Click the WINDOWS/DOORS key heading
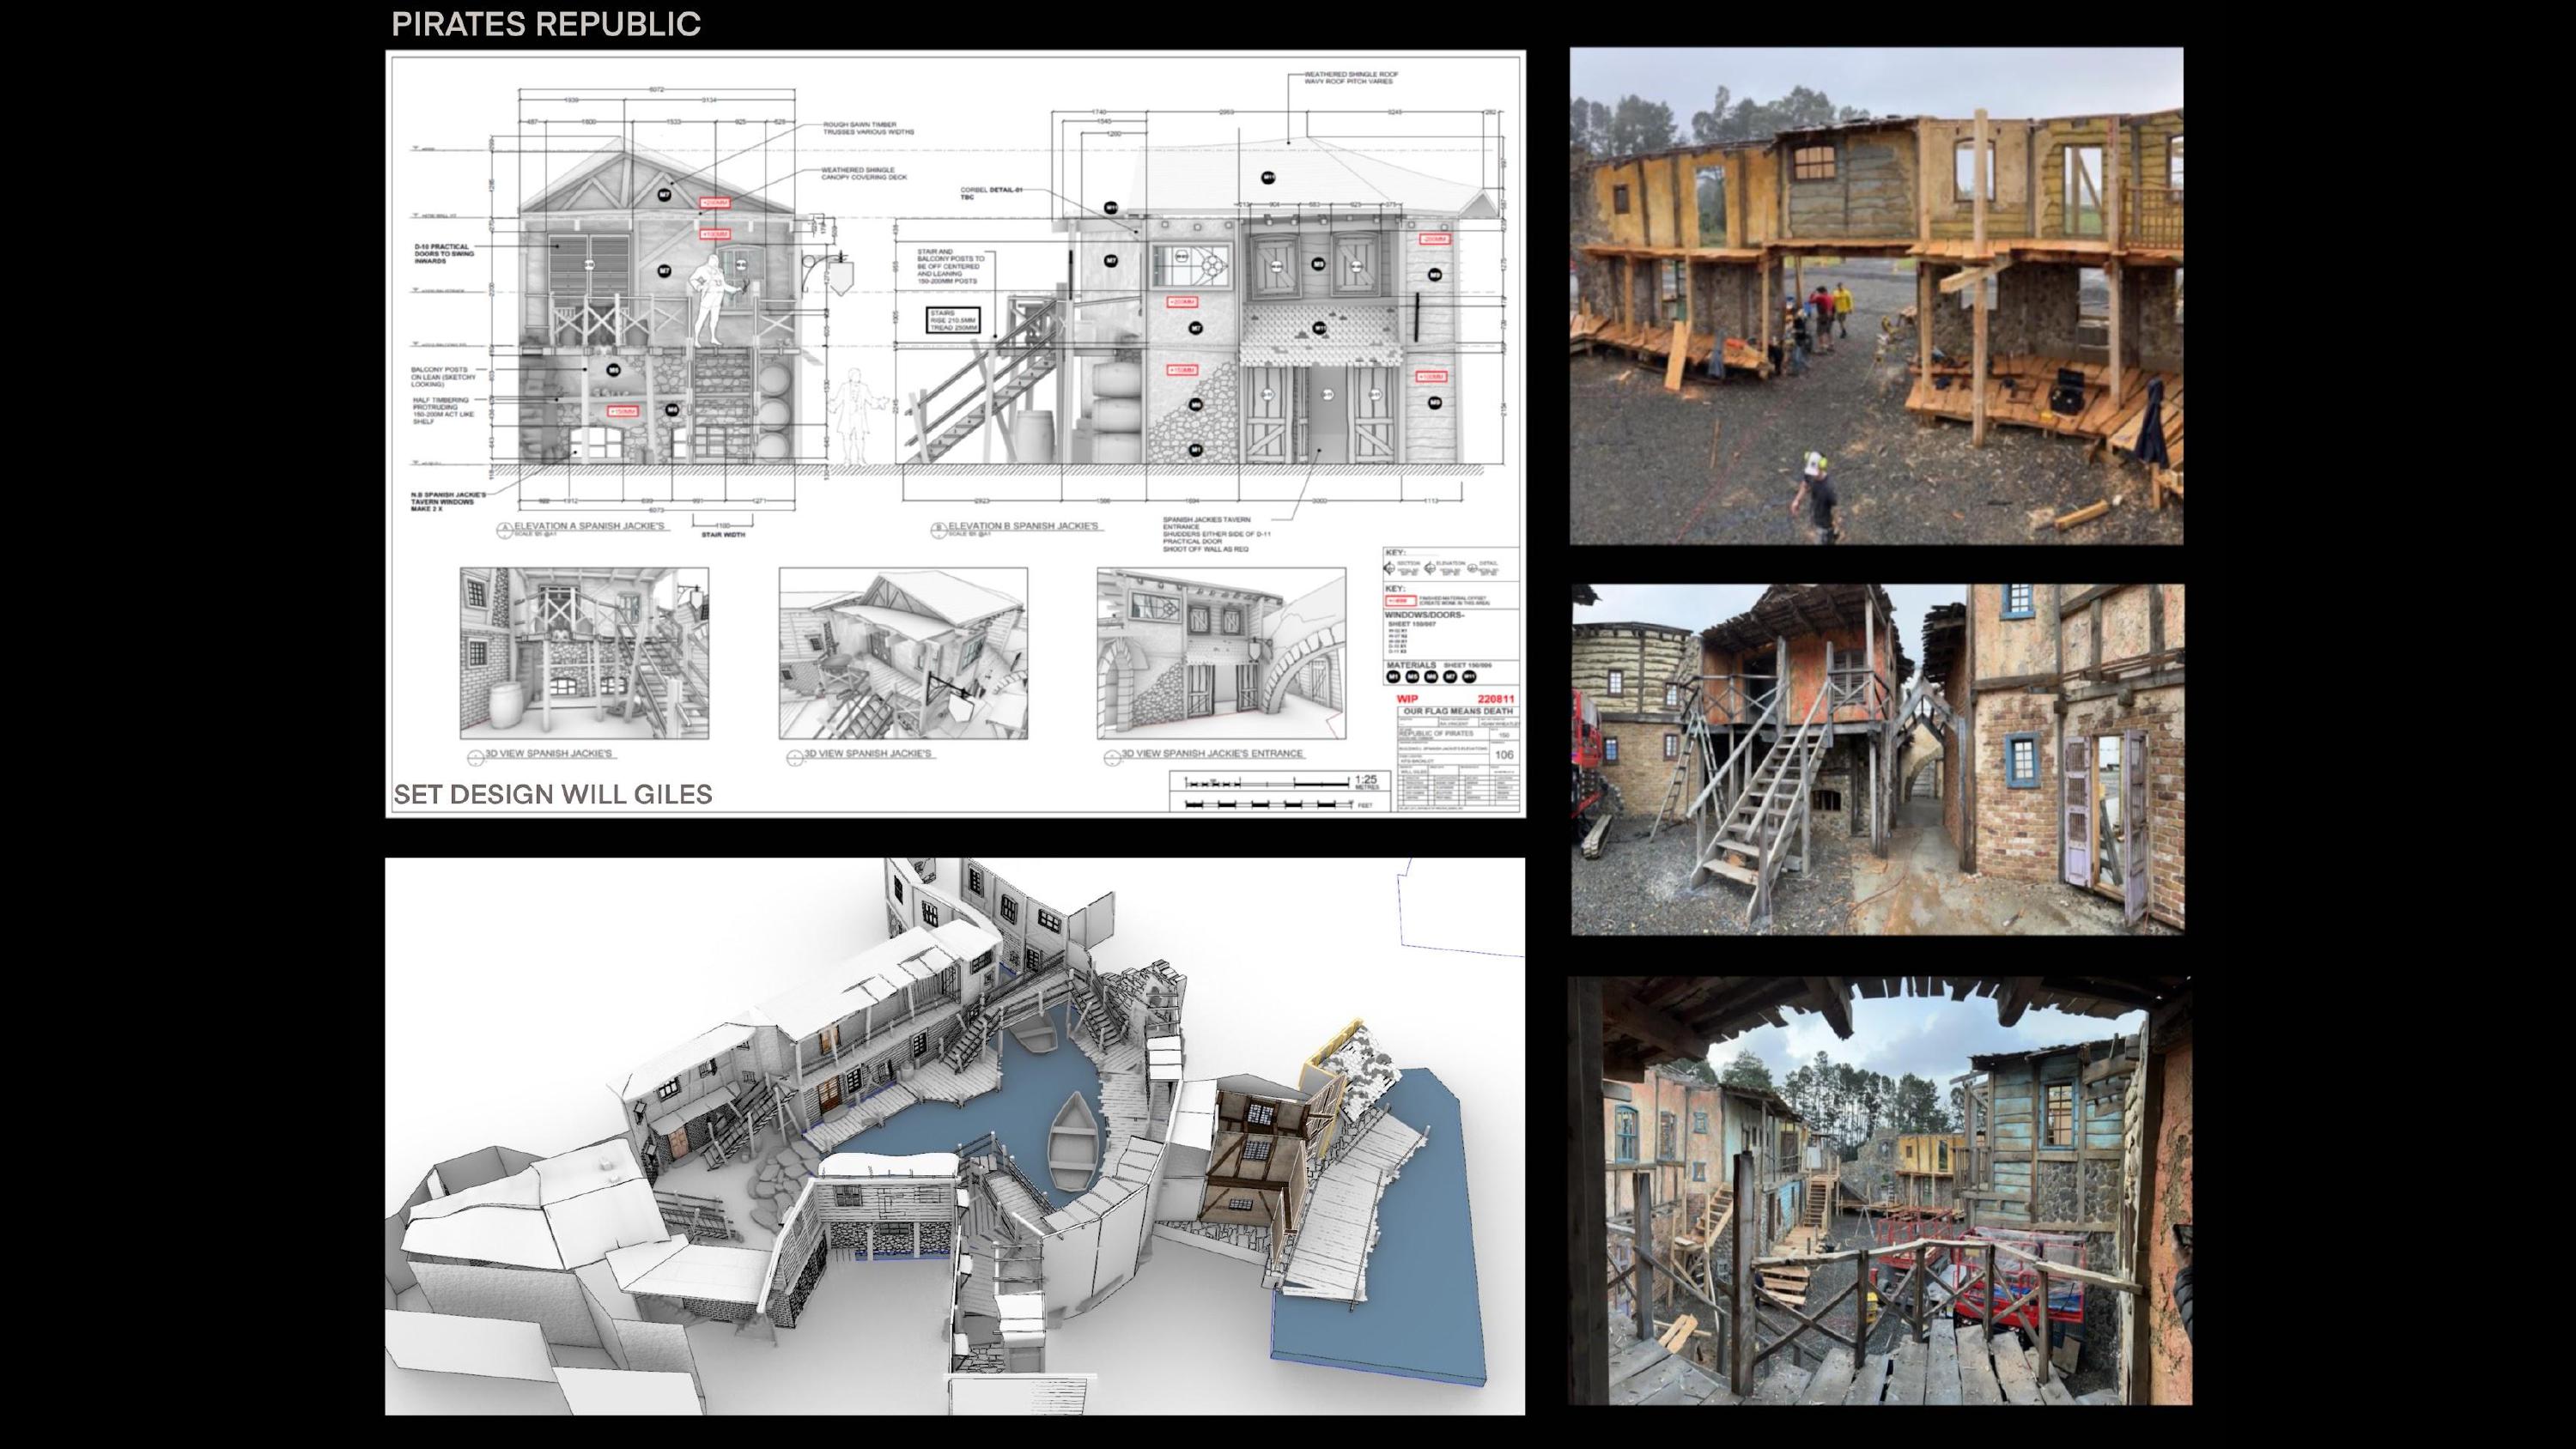Image resolution: width=2576 pixels, height=1449 pixels. pos(1425,615)
